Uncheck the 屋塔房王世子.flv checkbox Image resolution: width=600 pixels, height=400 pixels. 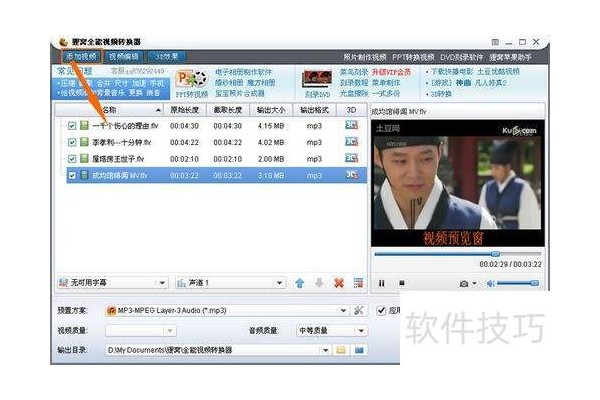point(72,159)
